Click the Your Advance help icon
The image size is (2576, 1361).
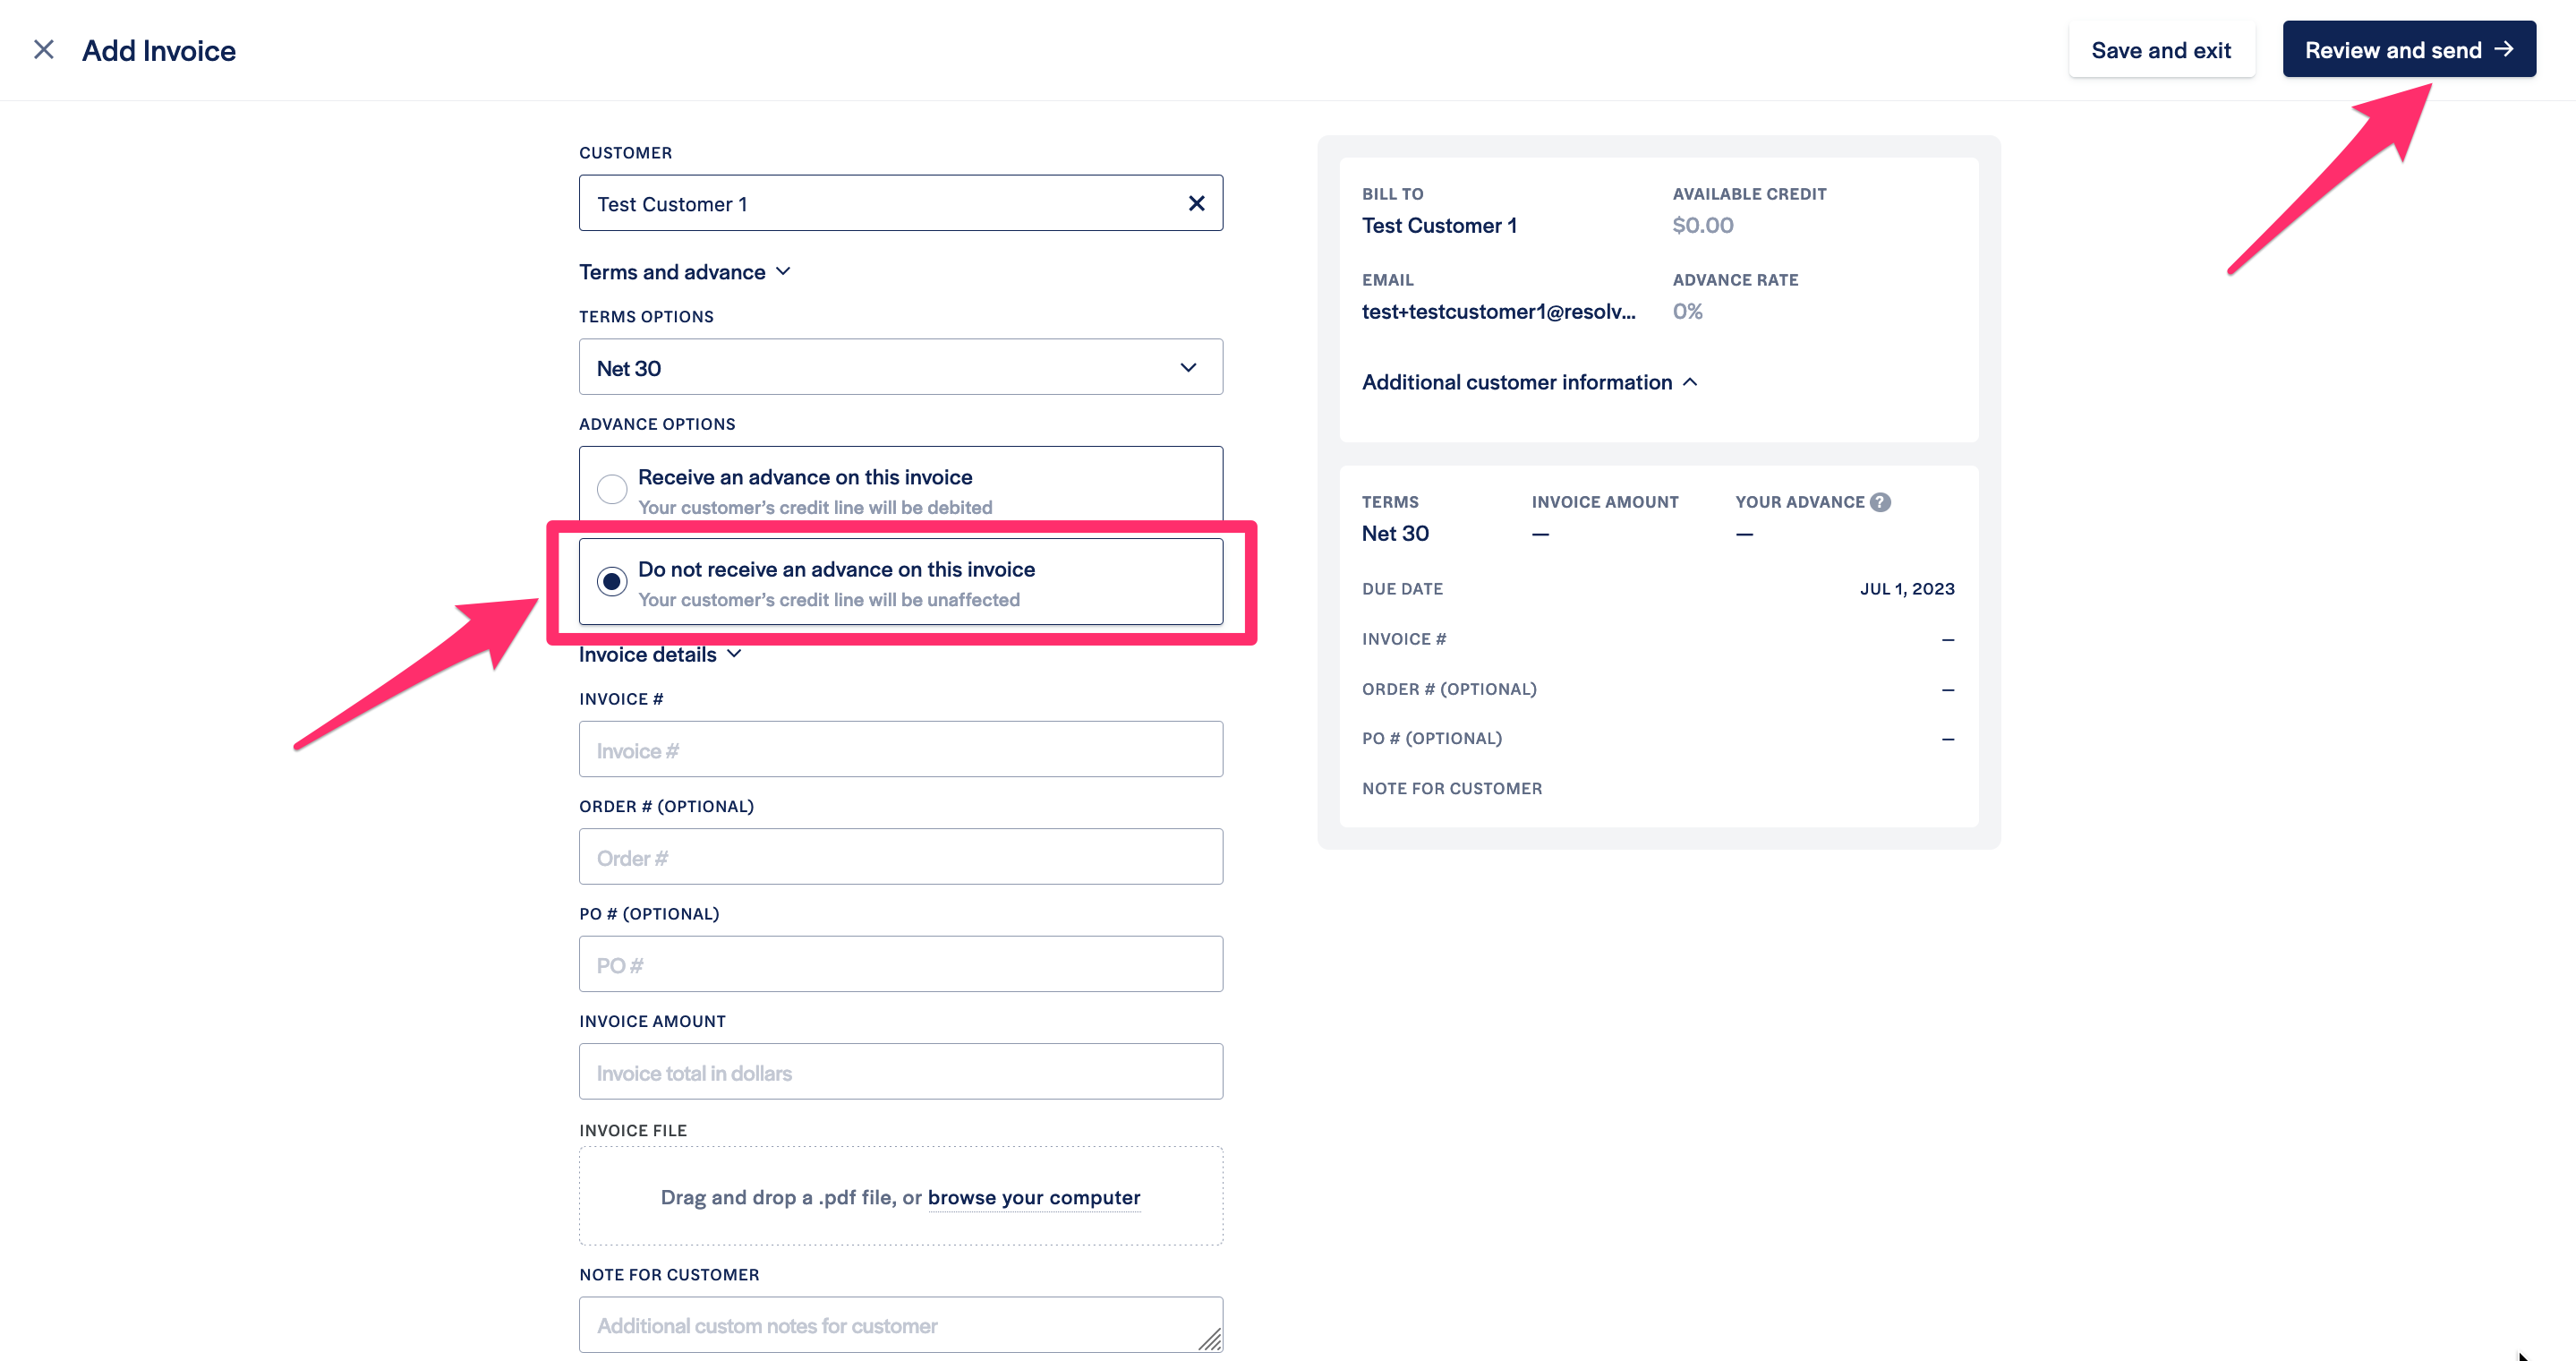click(x=1880, y=502)
